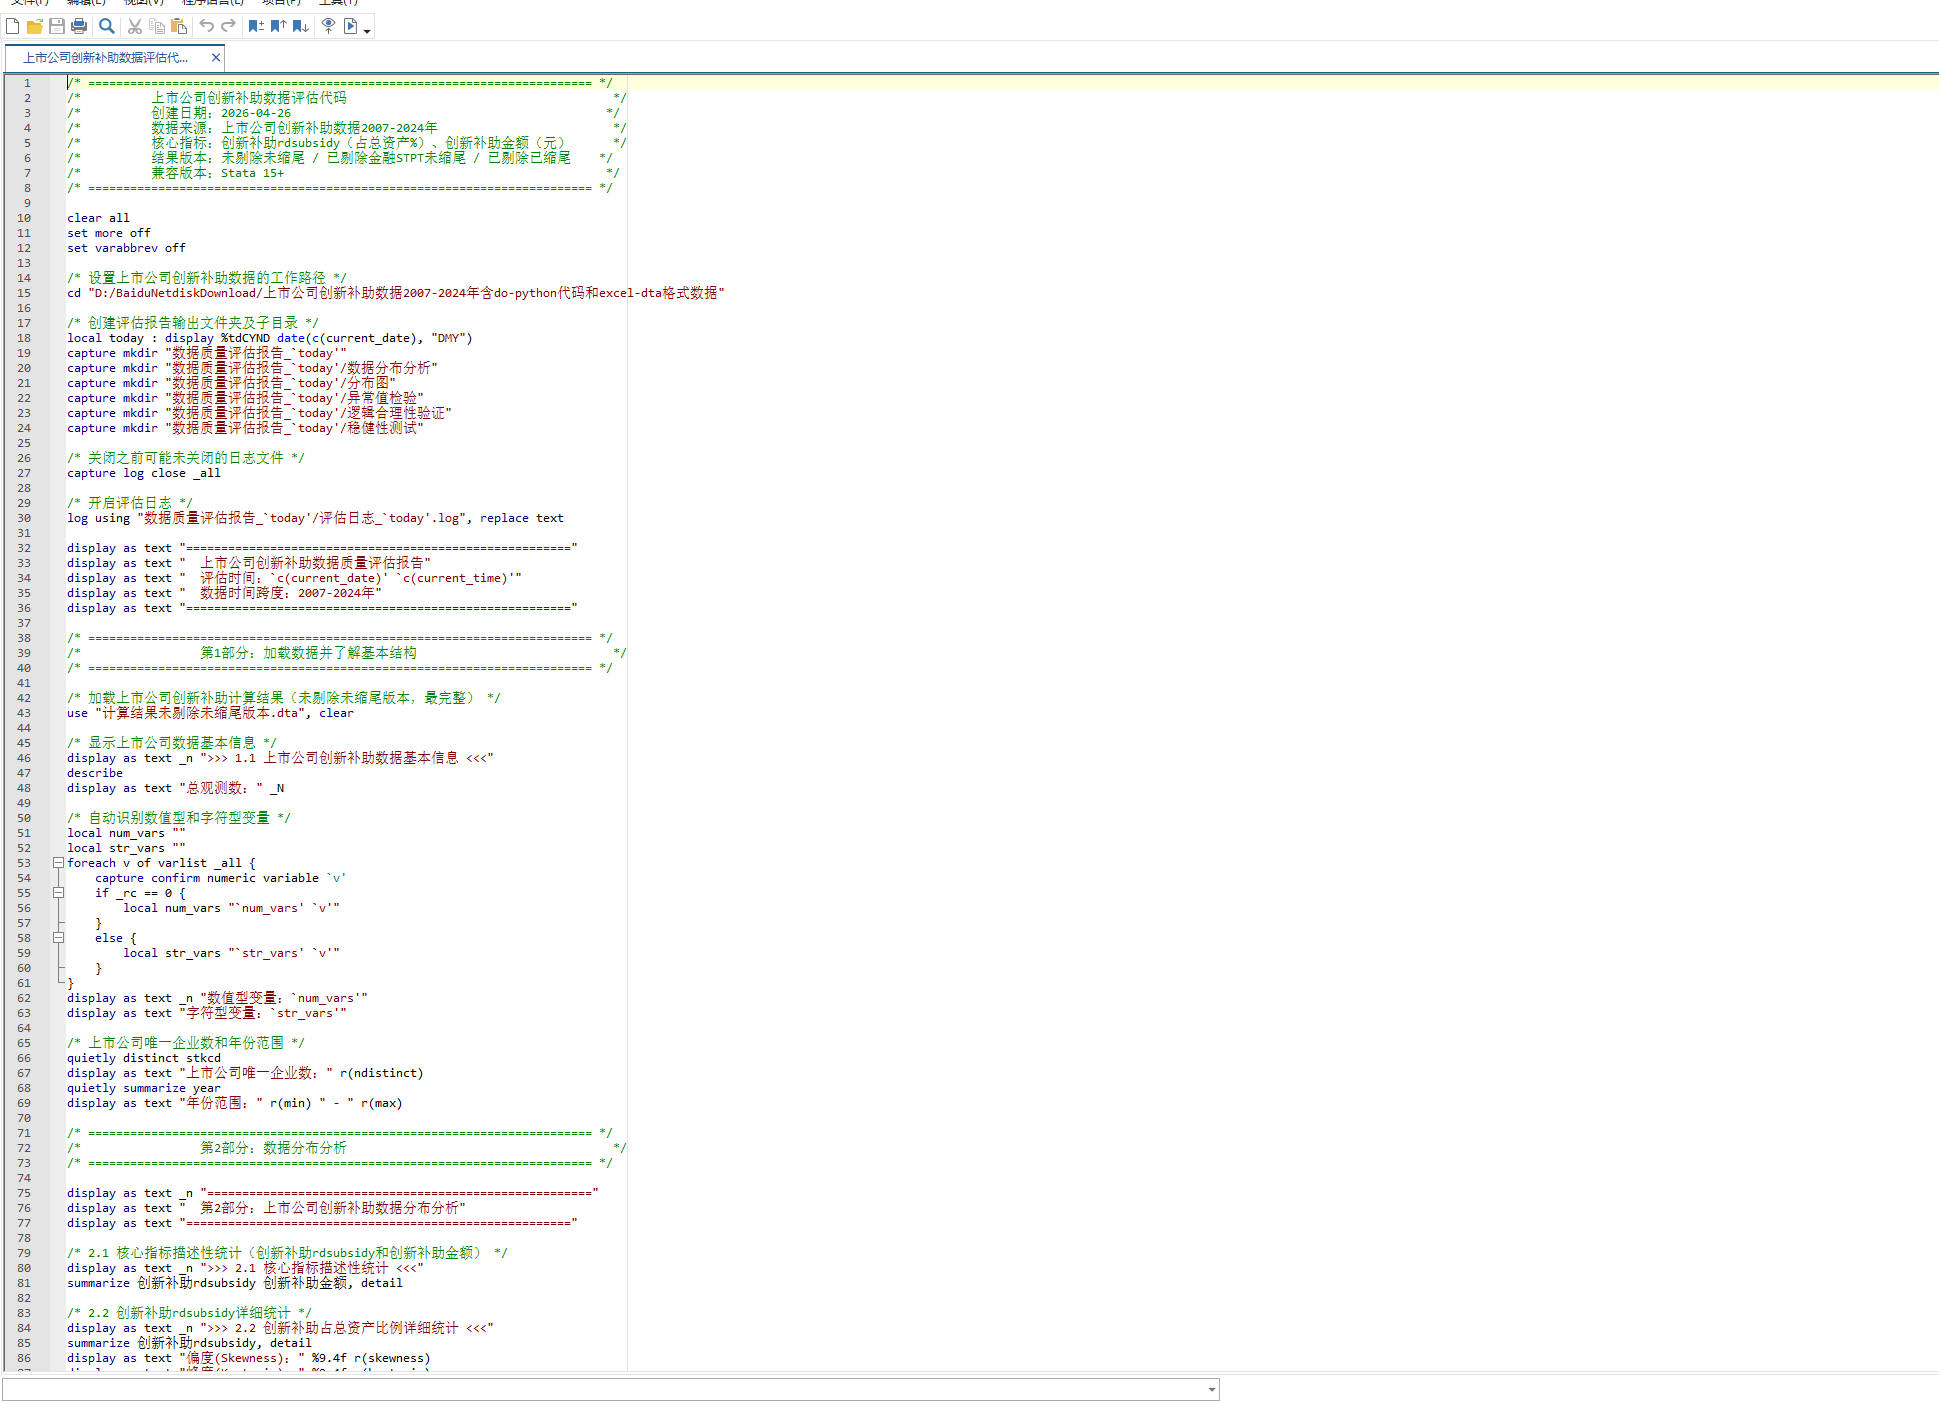The height and width of the screenshot is (1403, 1939).
Task: Collapse the if block on line 55
Action: [58, 893]
